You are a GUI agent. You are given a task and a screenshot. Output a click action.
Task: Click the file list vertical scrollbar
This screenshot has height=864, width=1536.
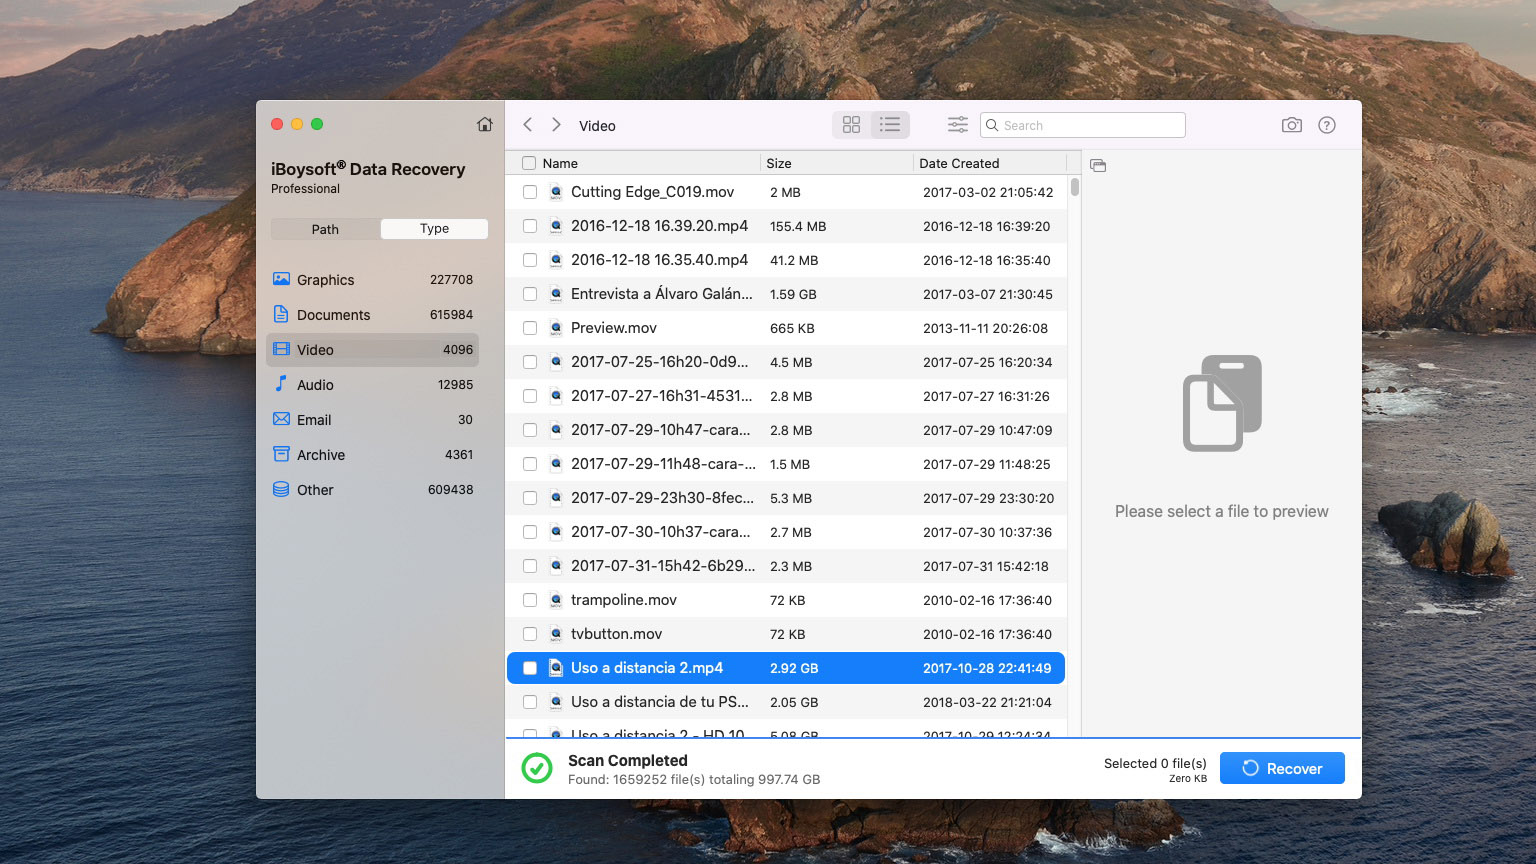(1075, 187)
